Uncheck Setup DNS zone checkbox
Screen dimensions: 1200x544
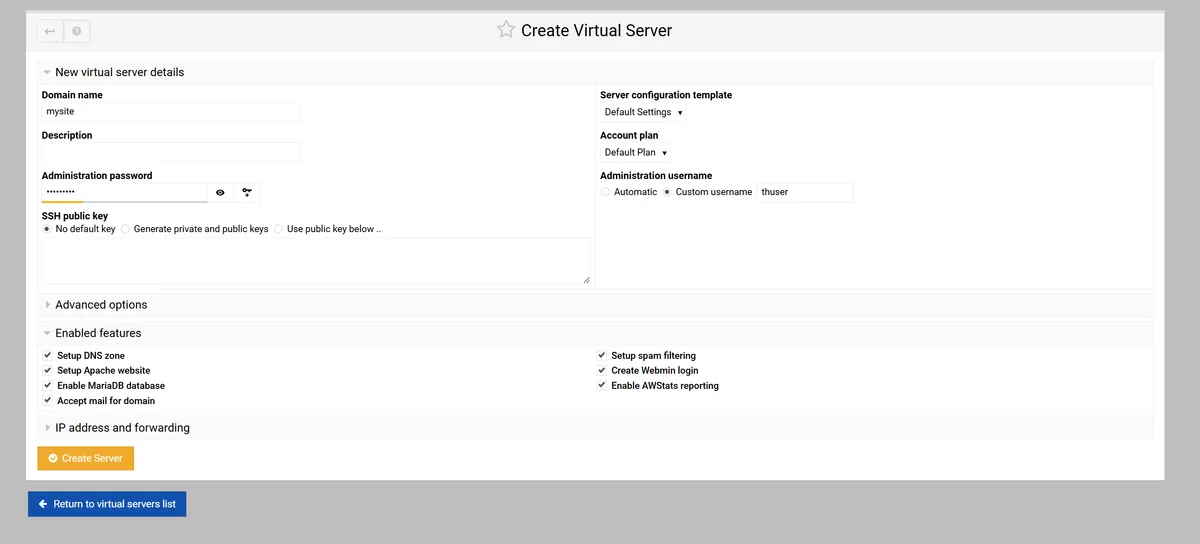[x=47, y=355]
